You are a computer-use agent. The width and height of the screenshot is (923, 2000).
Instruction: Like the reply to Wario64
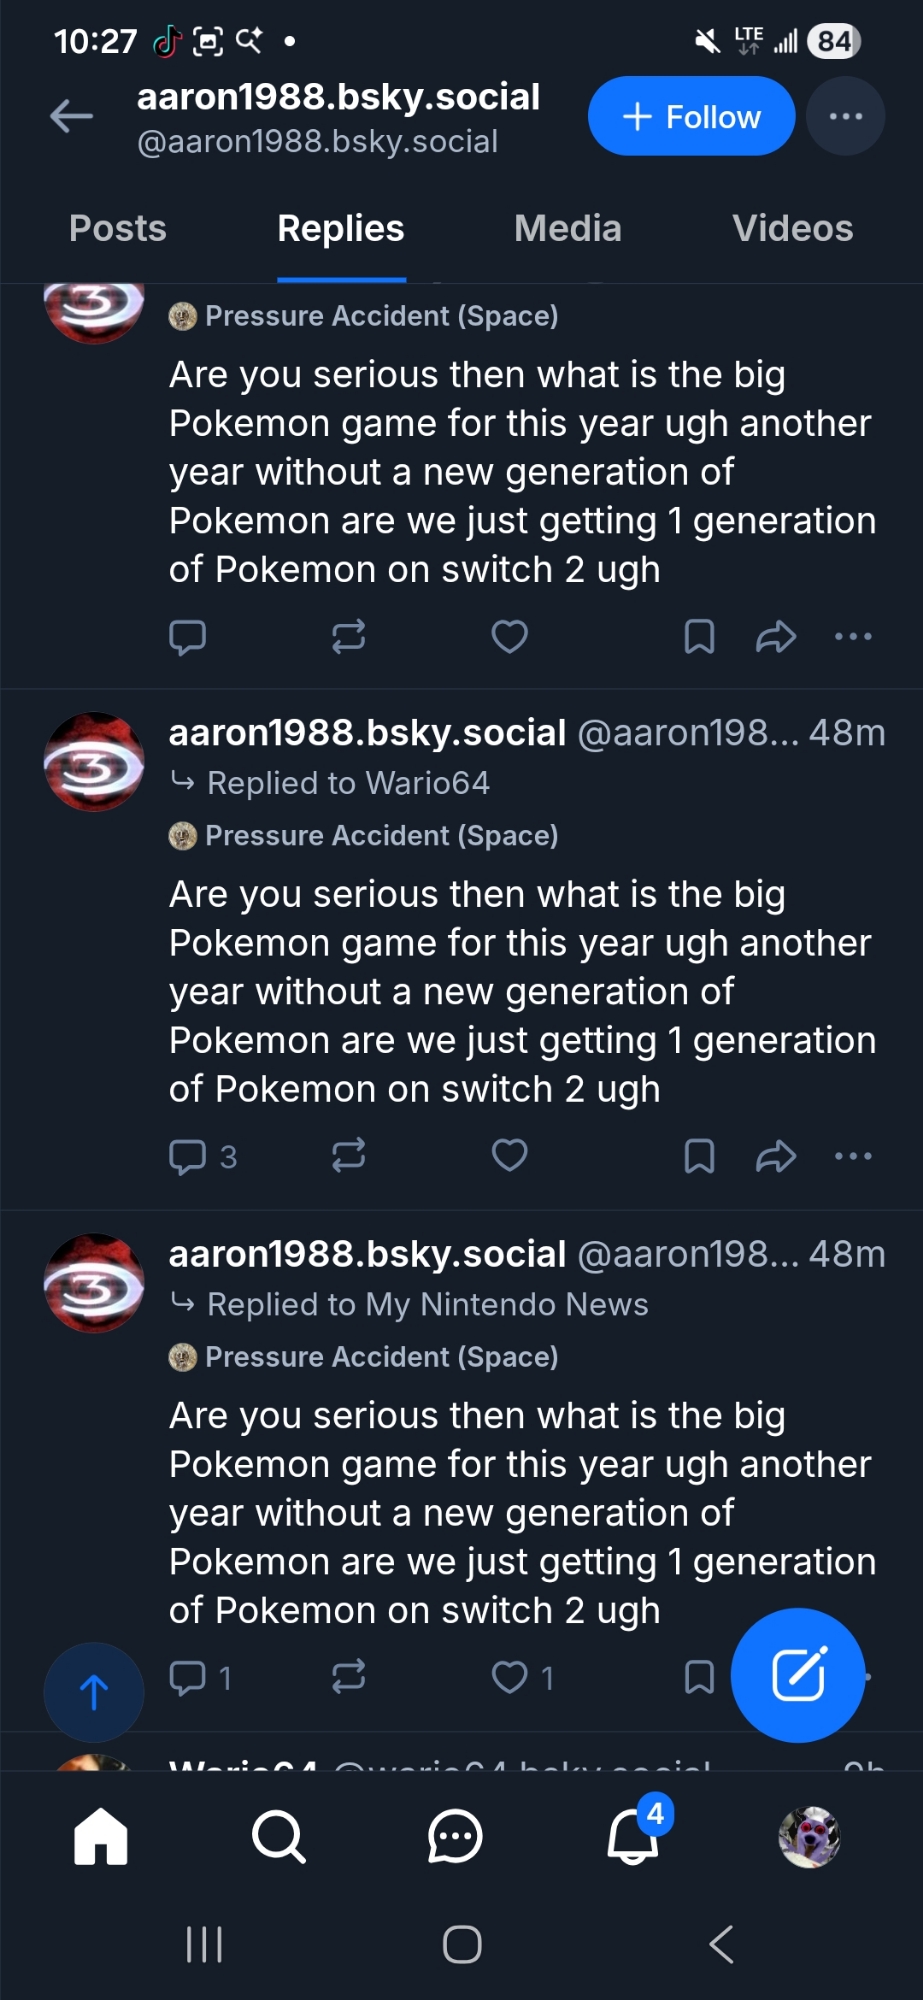coord(510,1156)
